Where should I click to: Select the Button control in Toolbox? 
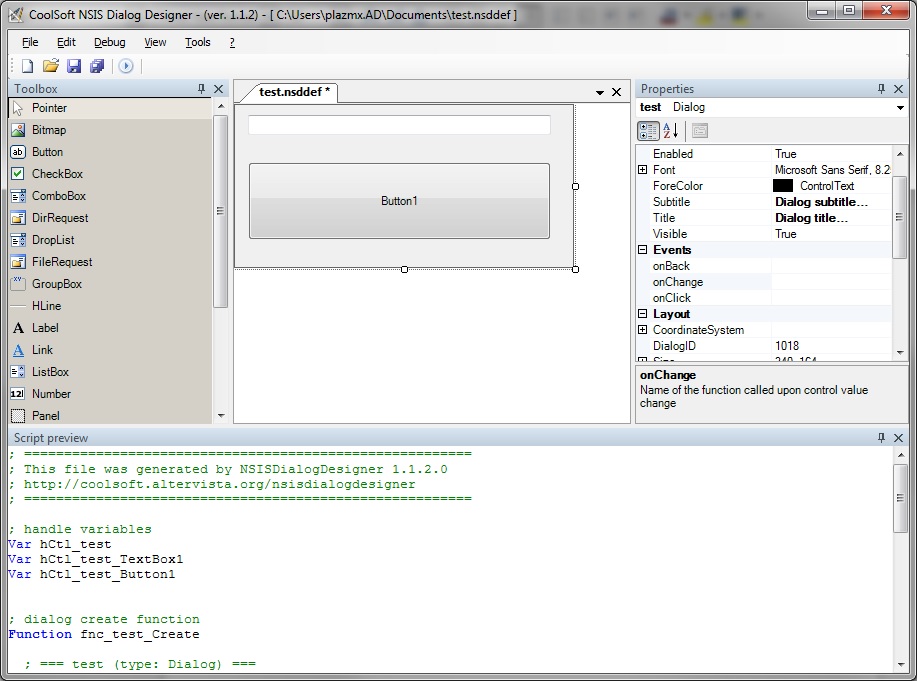click(111, 152)
